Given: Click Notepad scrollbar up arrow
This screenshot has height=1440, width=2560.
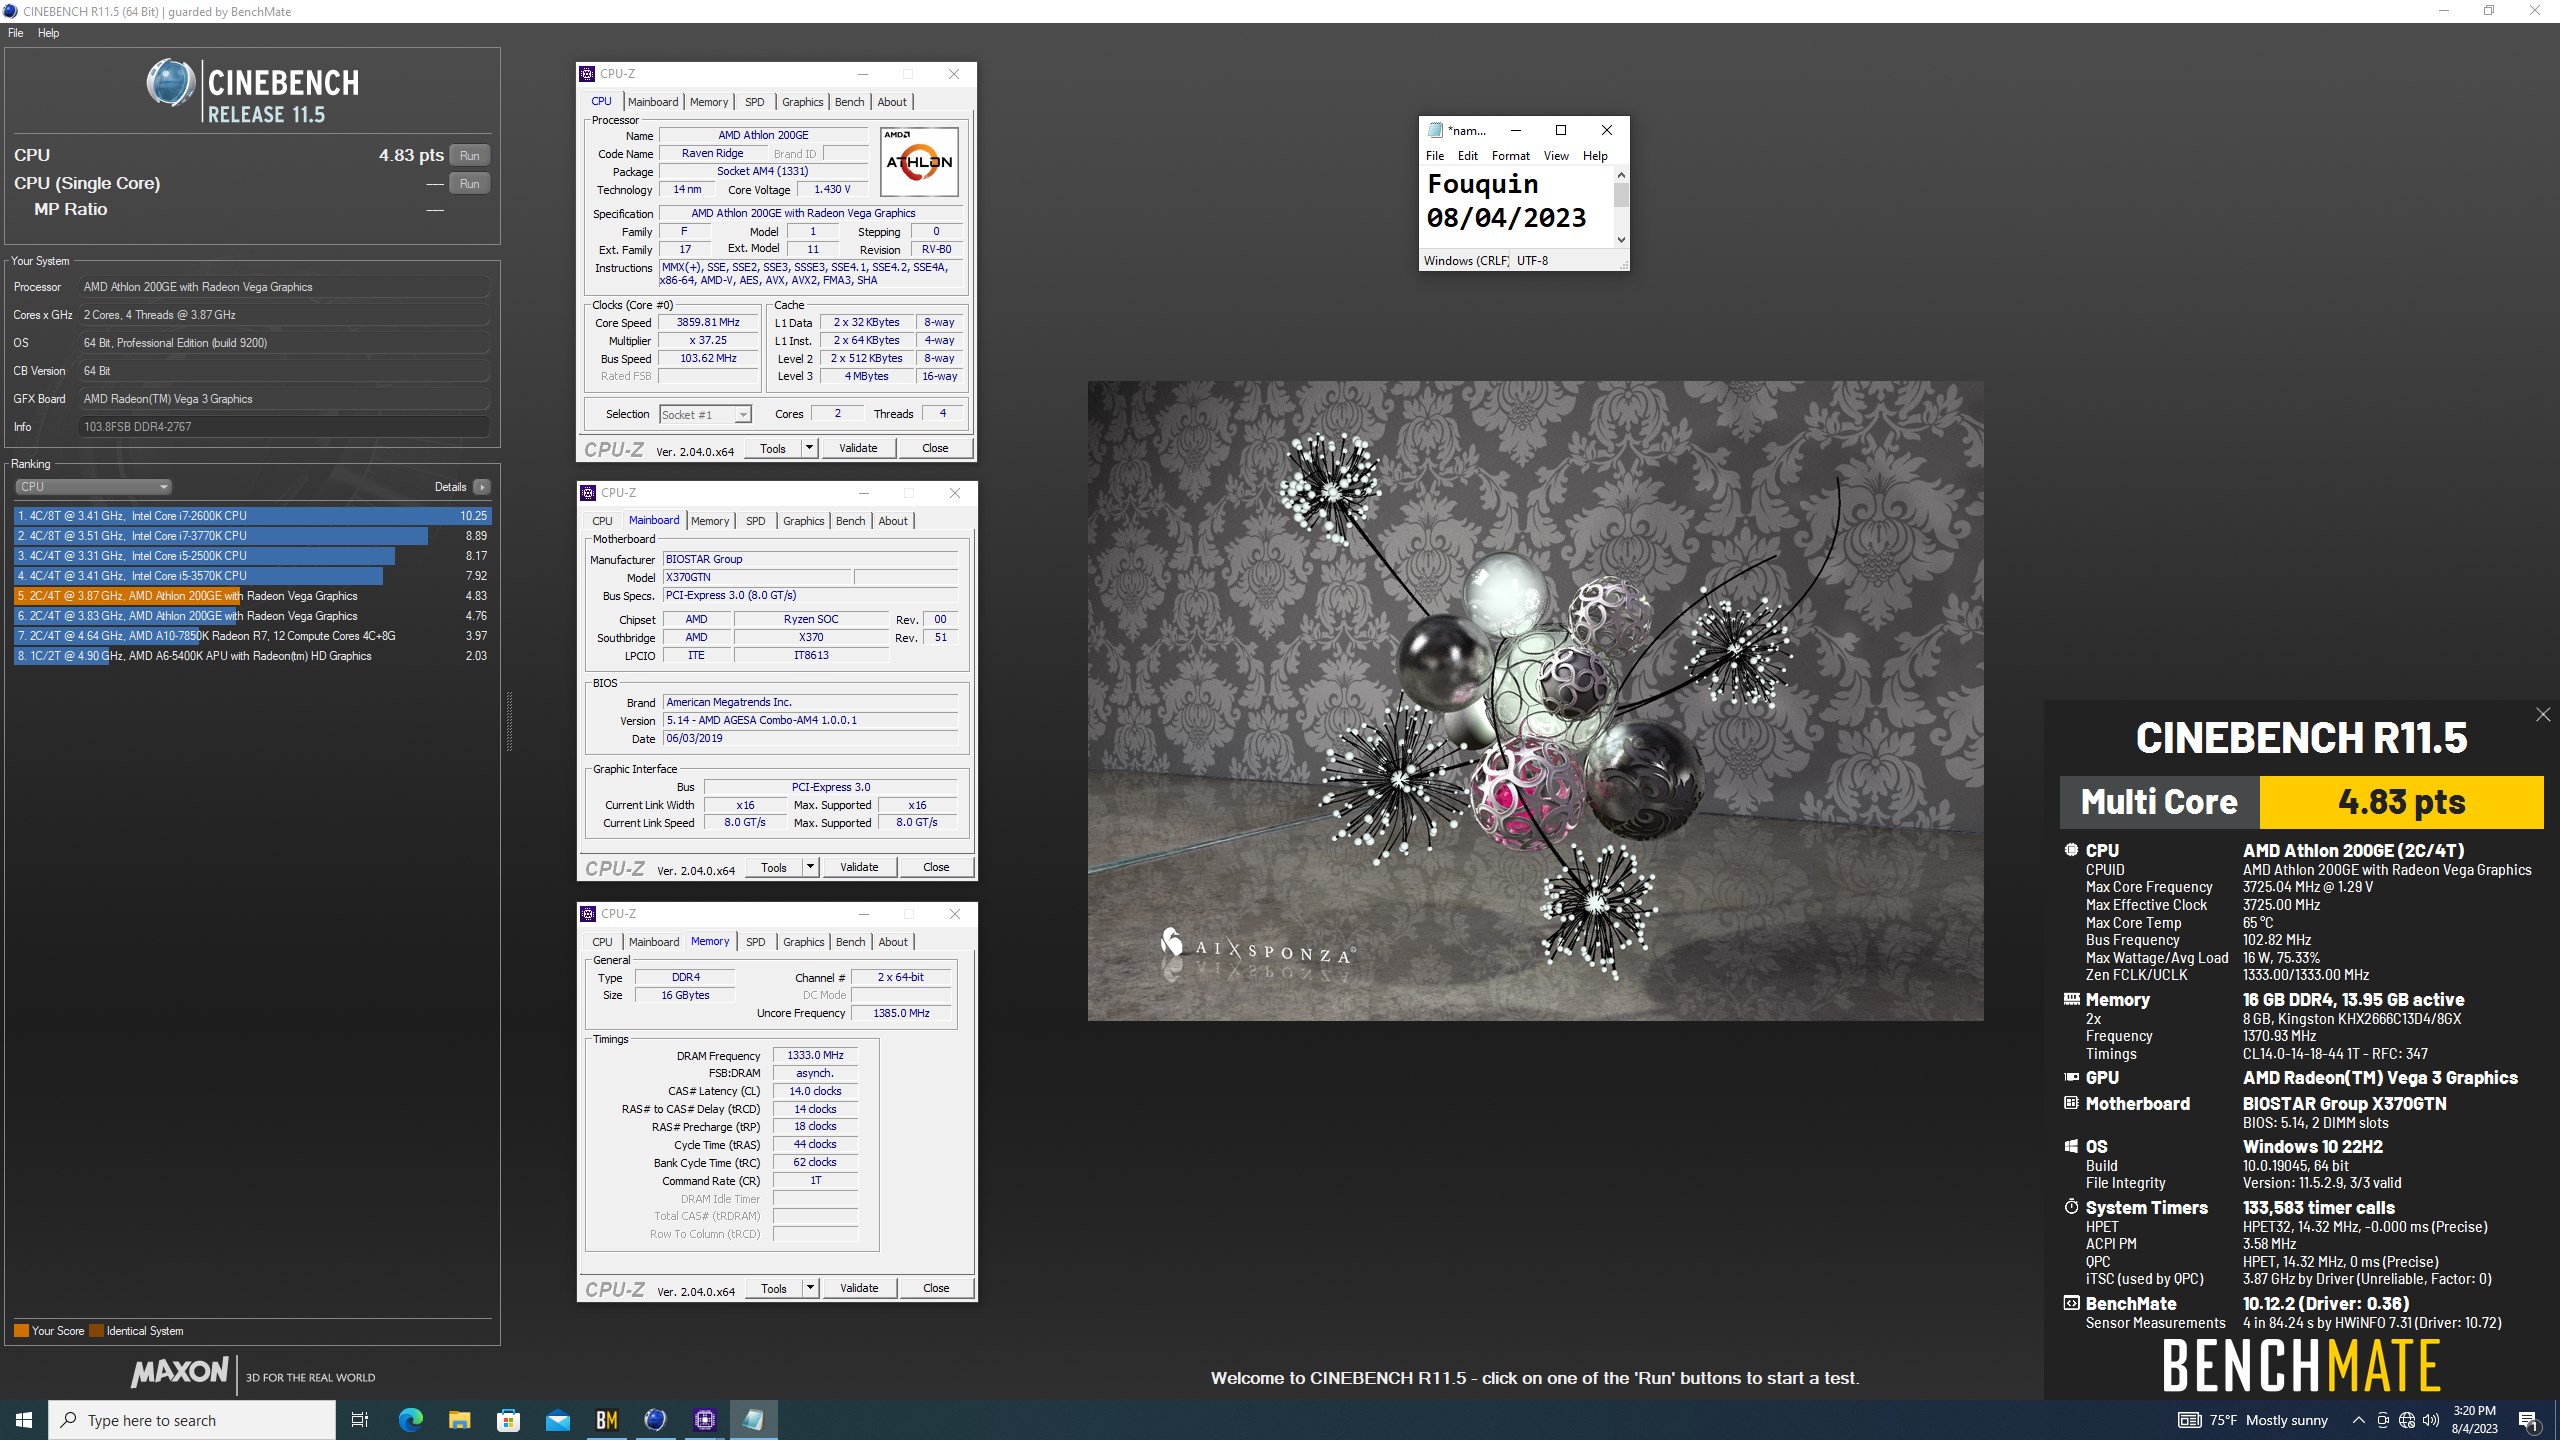Looking at the screenshot, I should pos(1621,175).
